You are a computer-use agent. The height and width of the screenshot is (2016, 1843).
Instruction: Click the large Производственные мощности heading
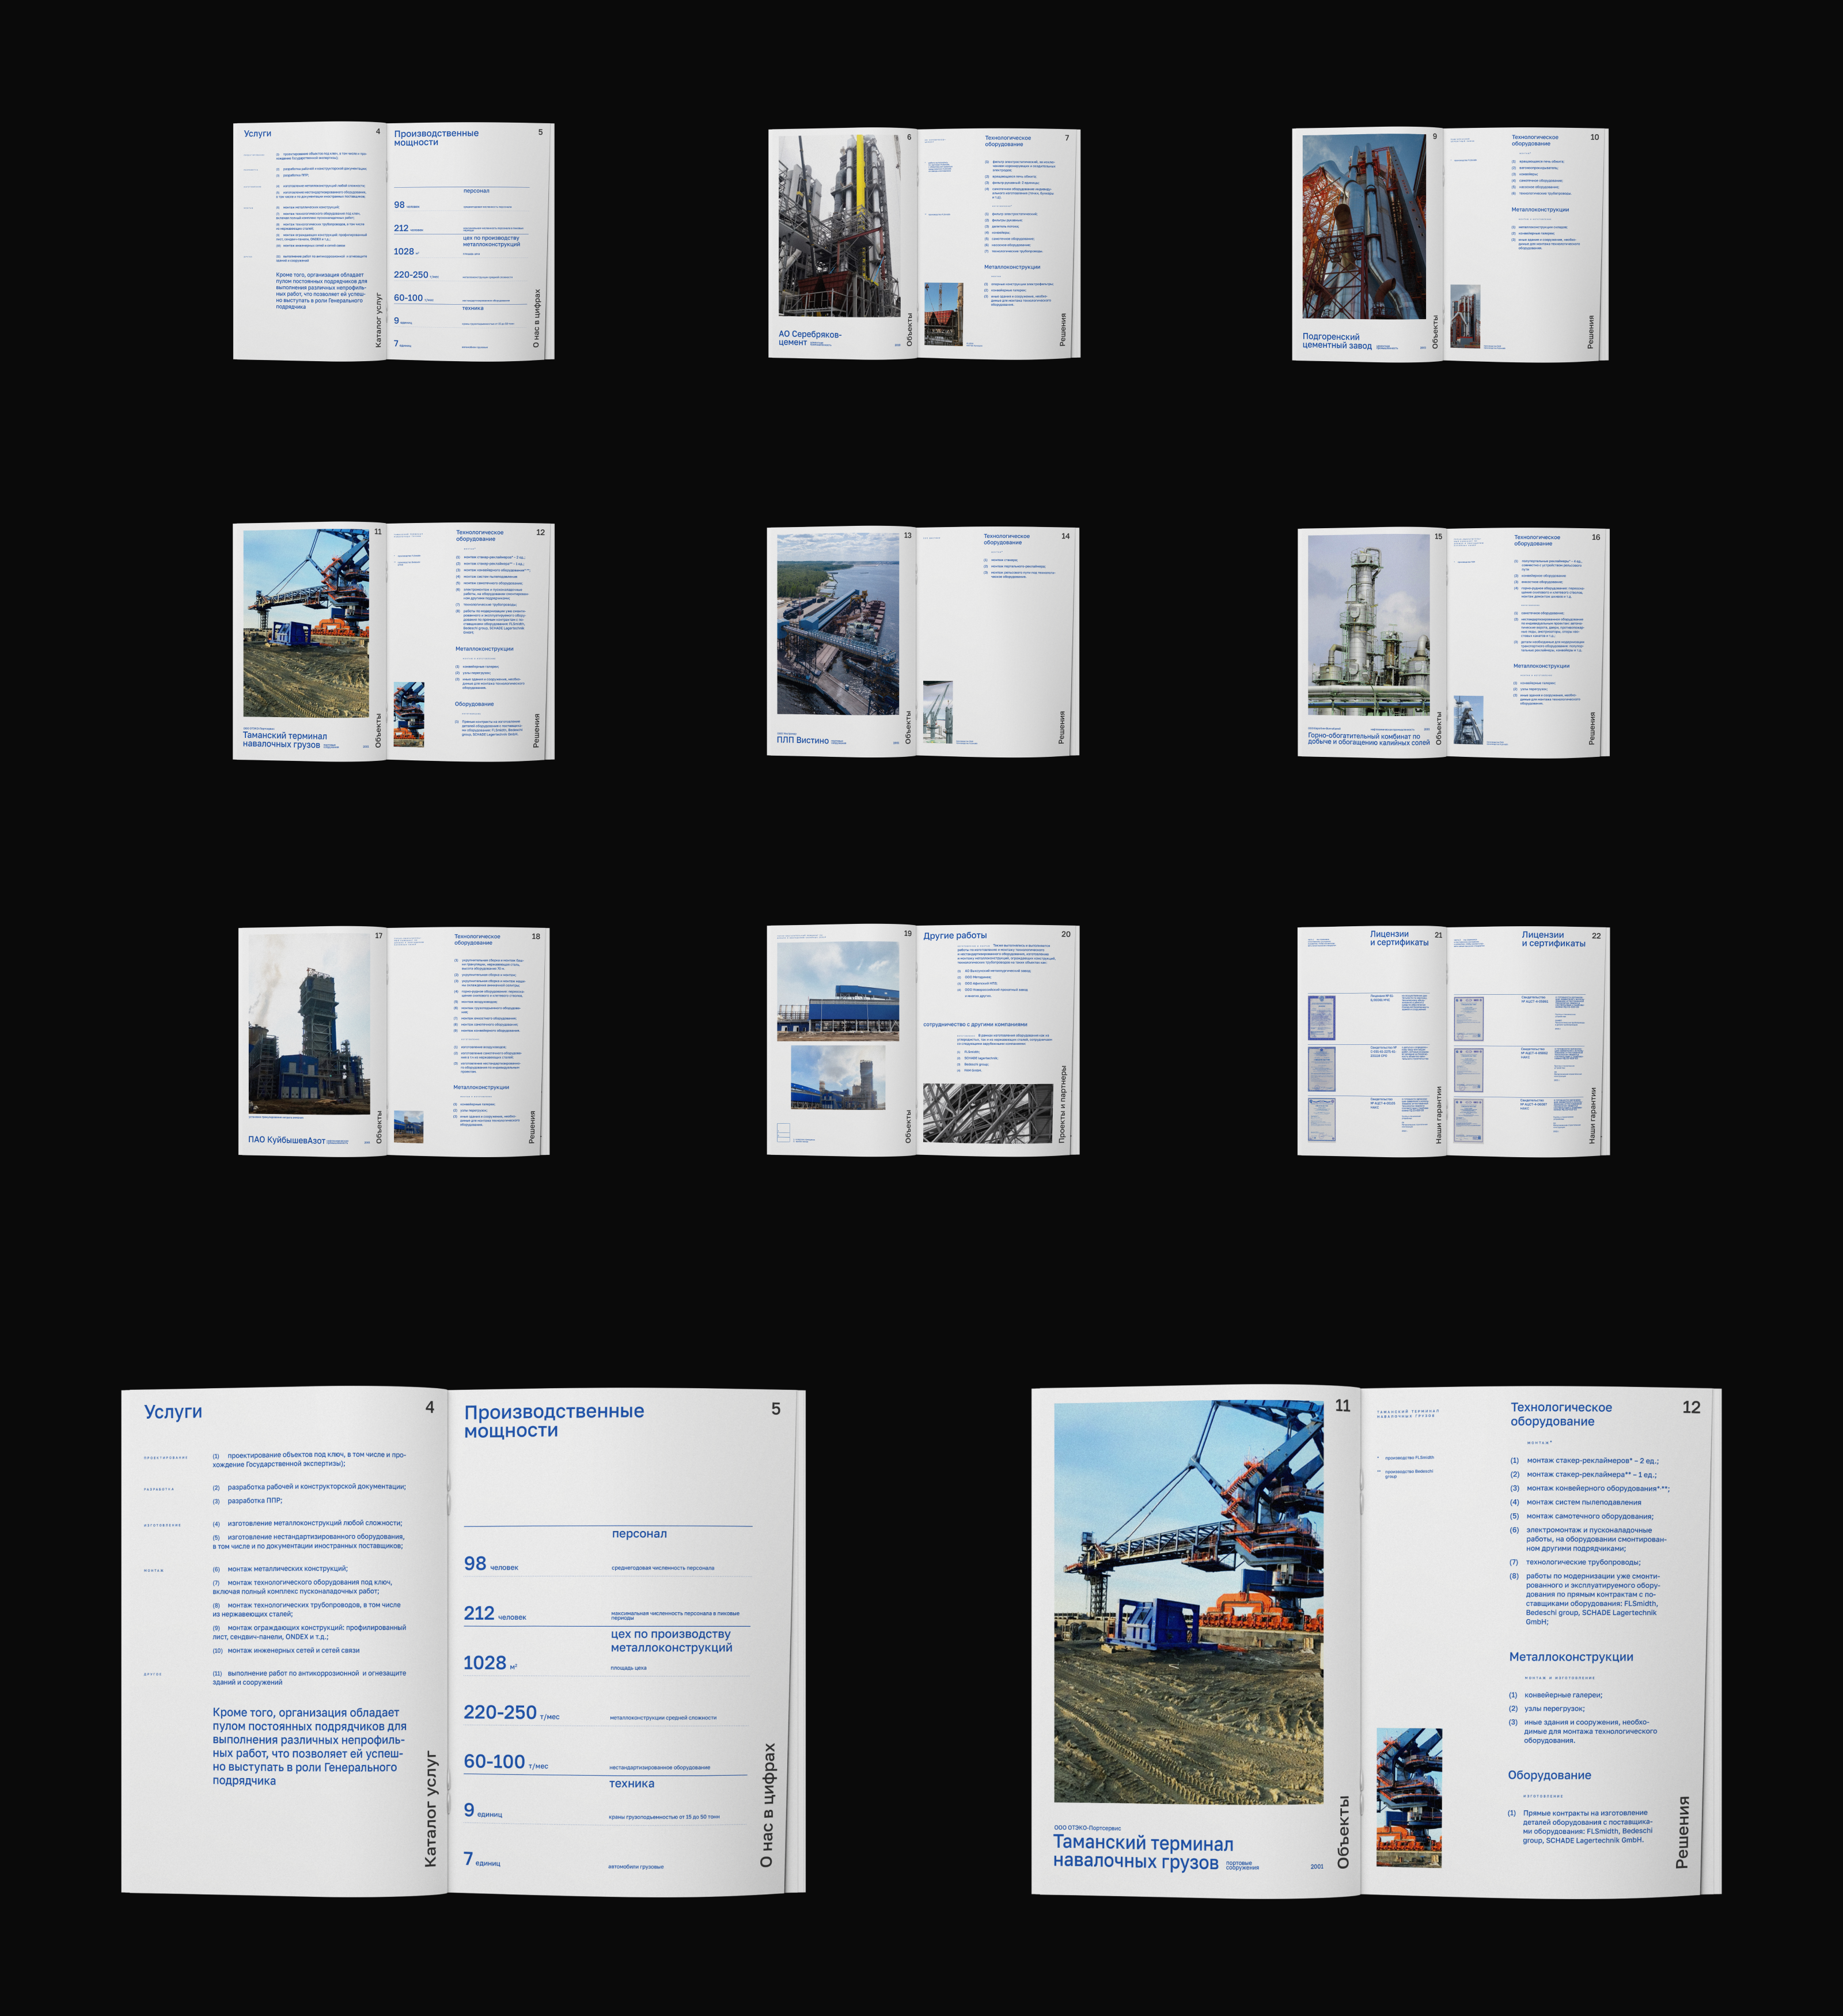coord(553,1420)
